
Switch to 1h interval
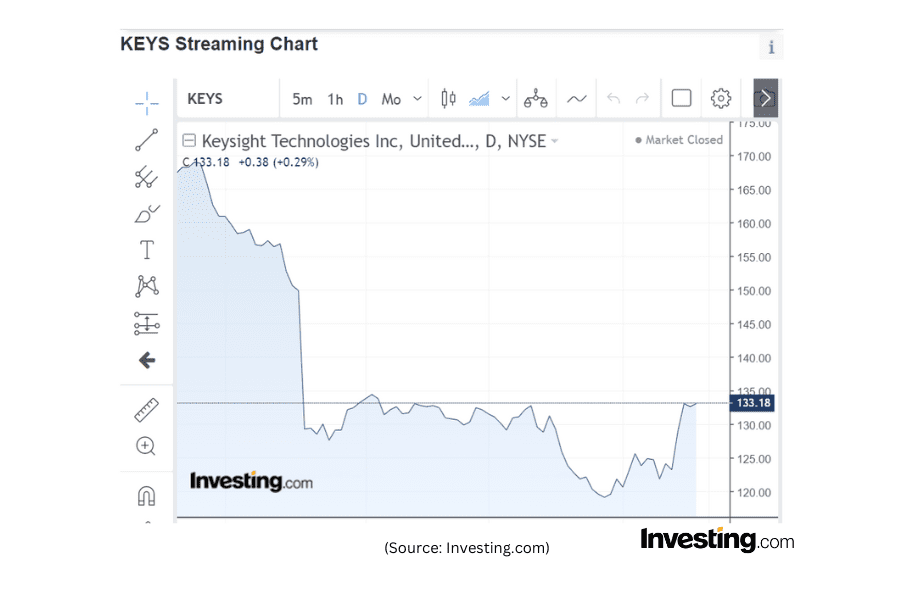(x=335, y=99)
